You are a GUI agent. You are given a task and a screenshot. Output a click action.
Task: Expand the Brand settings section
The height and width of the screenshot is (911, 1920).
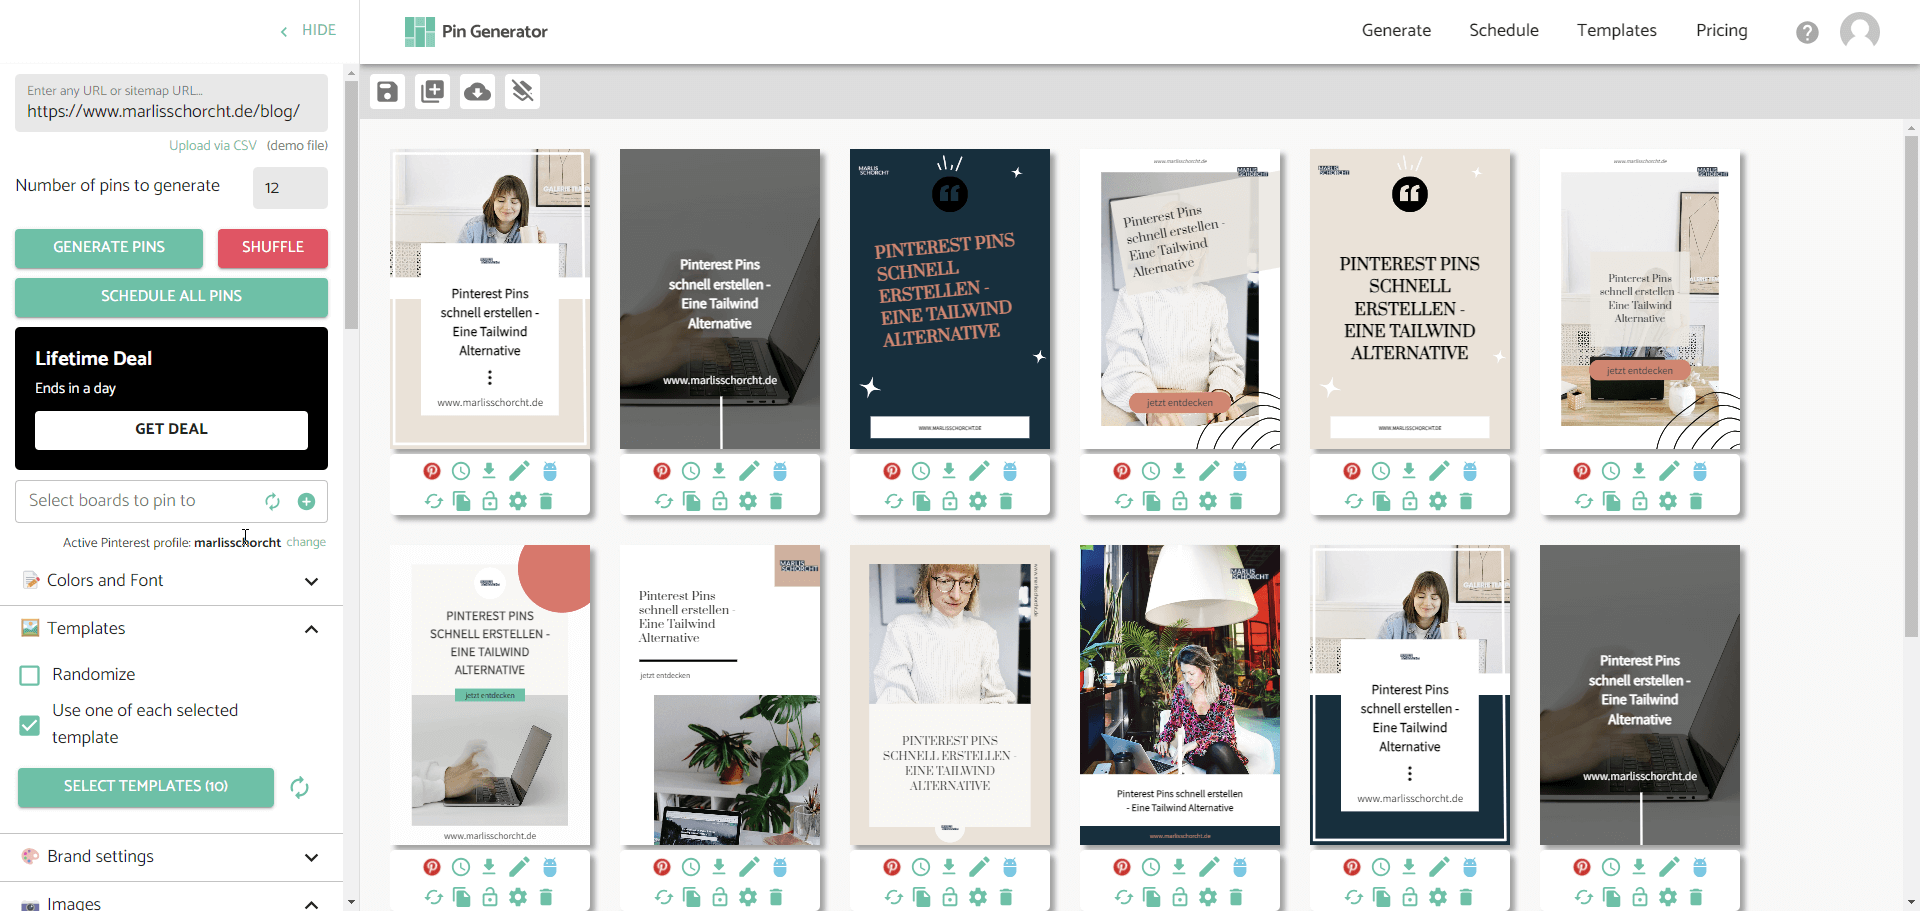[171, 857]
